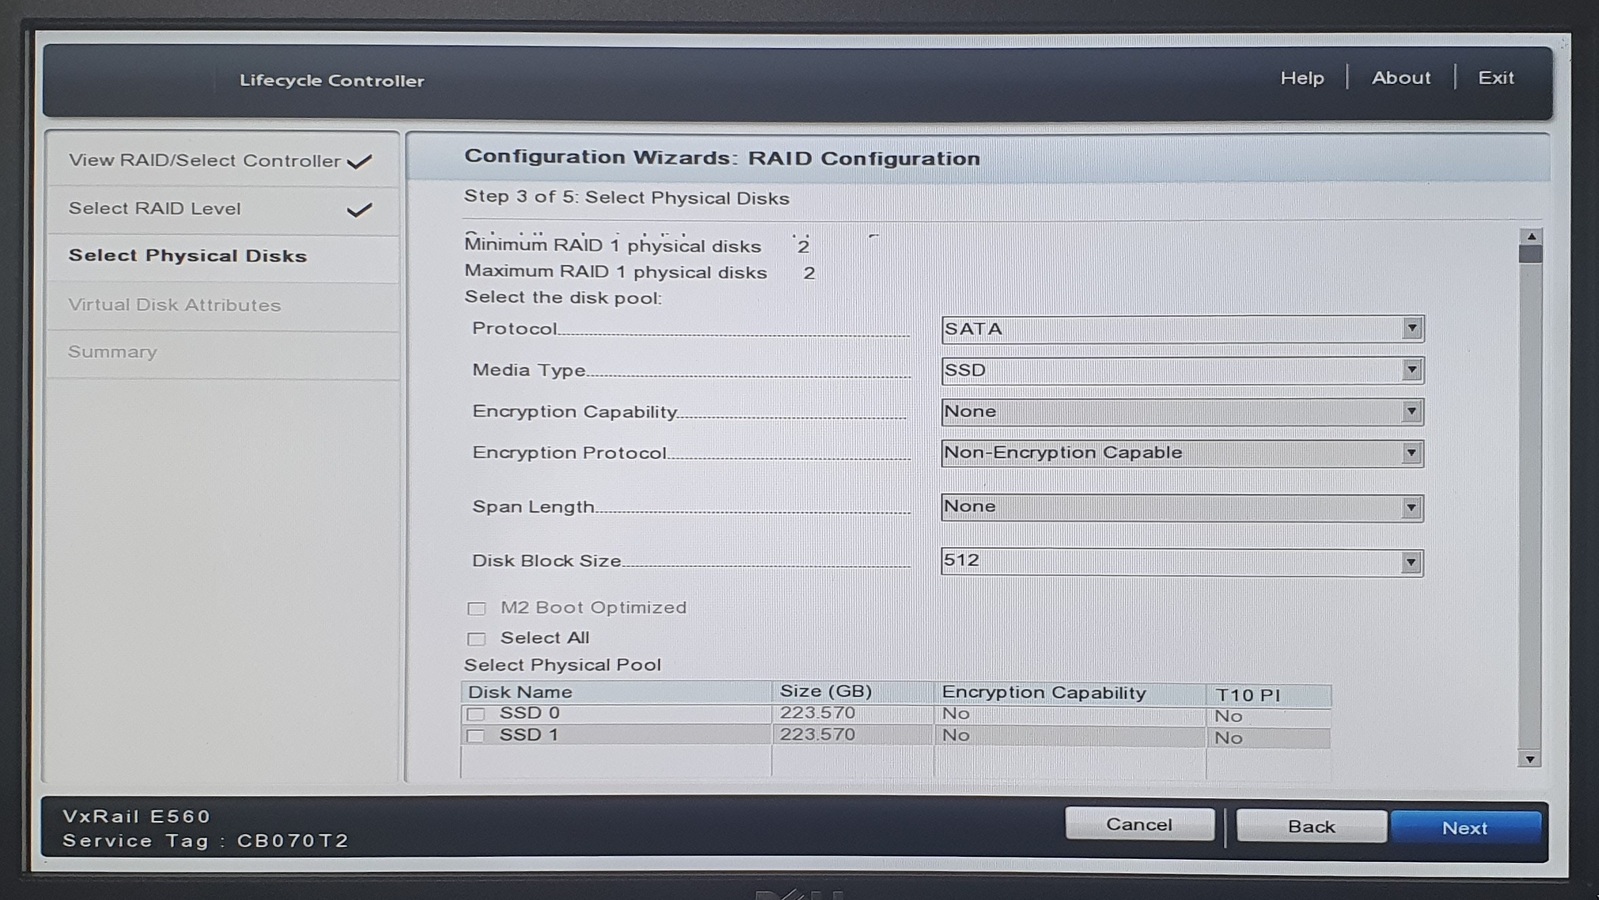The width and height of the screenshot is (1599, 900).
Task: Click the Protocol dropdown arrow
Action: pyautogui.click(x=1411, y=329)
